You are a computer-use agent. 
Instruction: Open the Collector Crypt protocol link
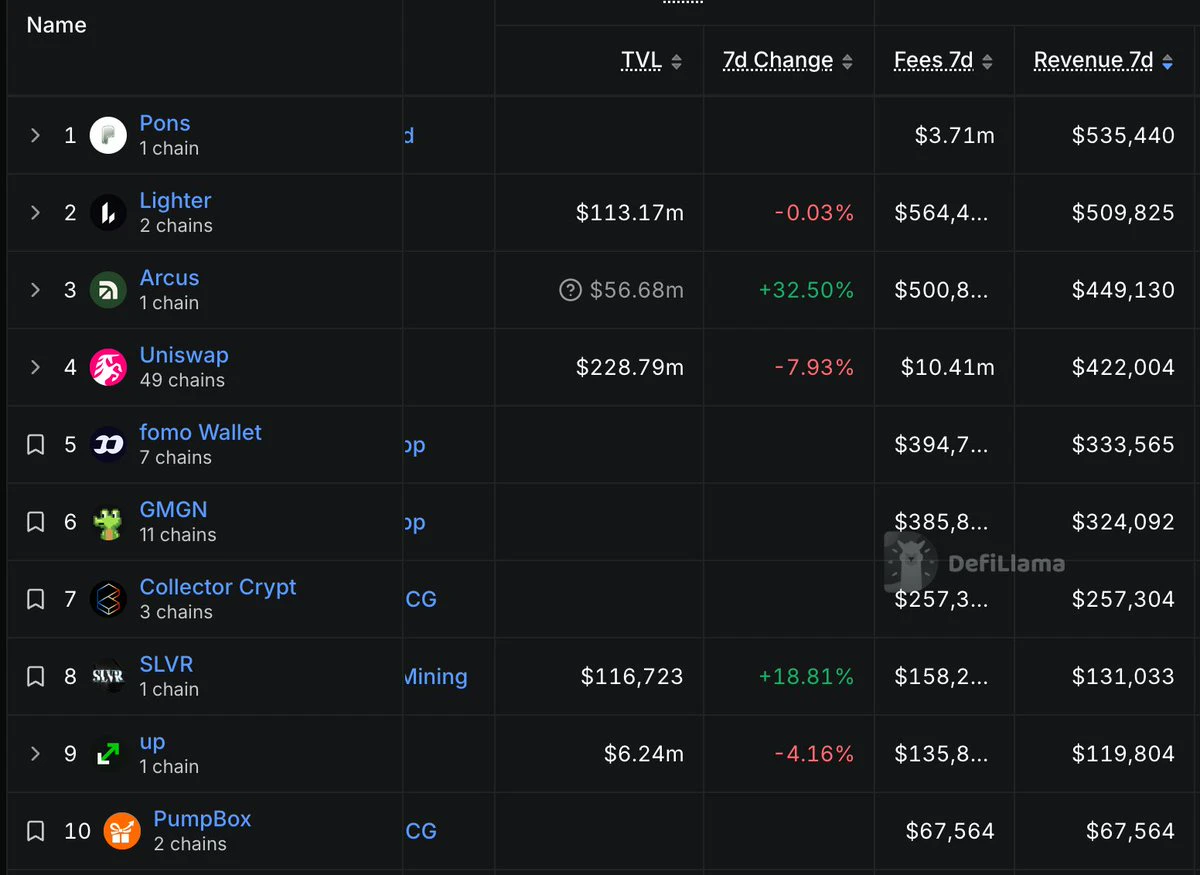point(218,587)
